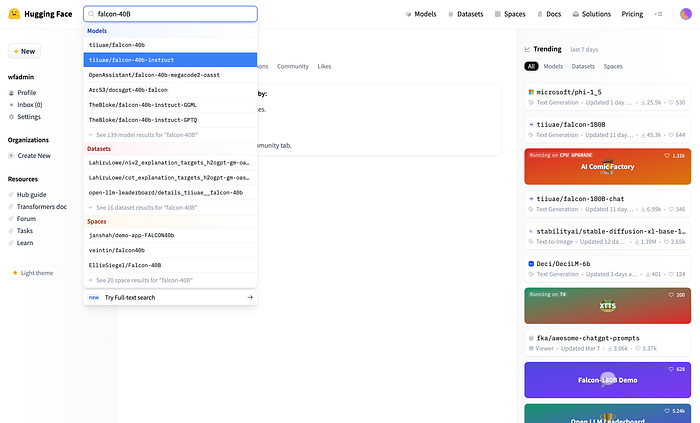The width and height of the screenshot is (700, 423).
Task: Select TheBloke/falcon-40b-instruct-GGML result
Action: [x=170, y=105]
